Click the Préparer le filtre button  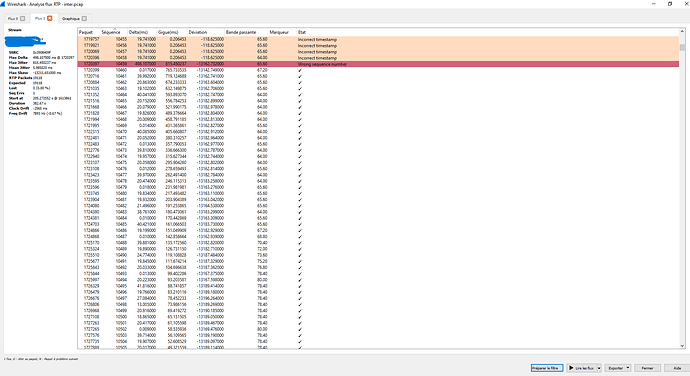coord(547,368)
